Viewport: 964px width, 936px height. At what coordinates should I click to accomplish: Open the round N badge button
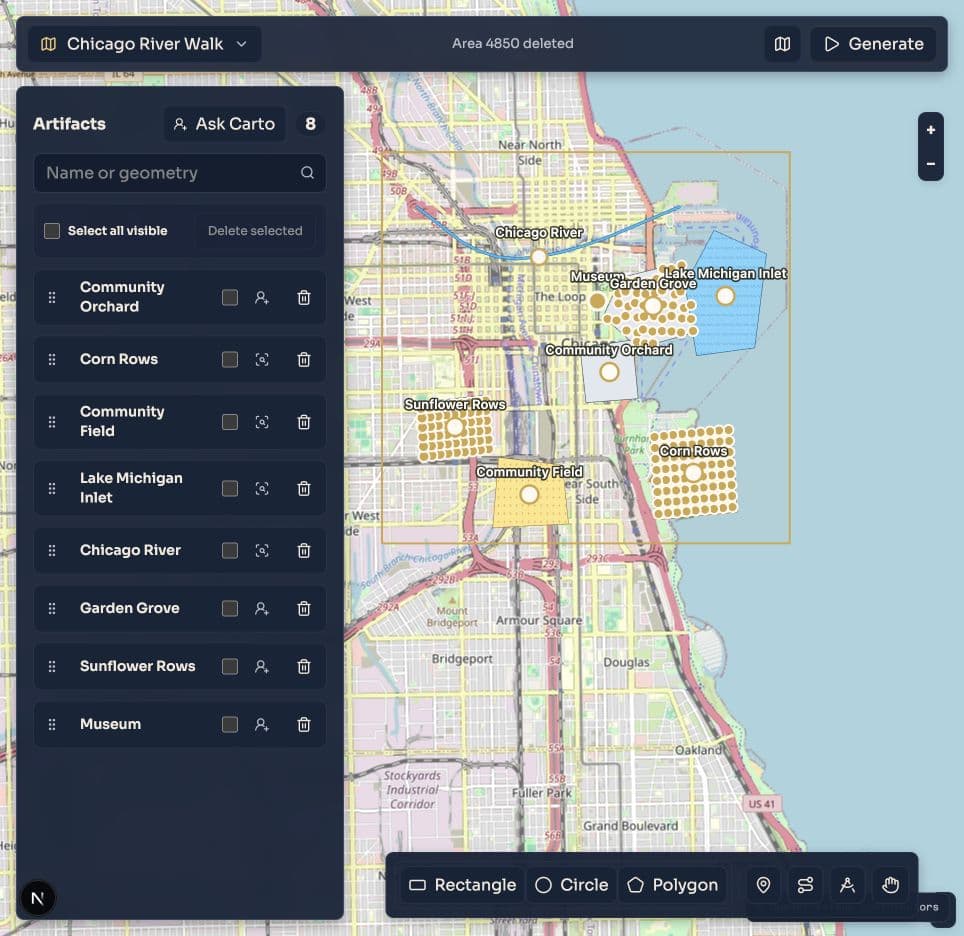coord(38,898)
